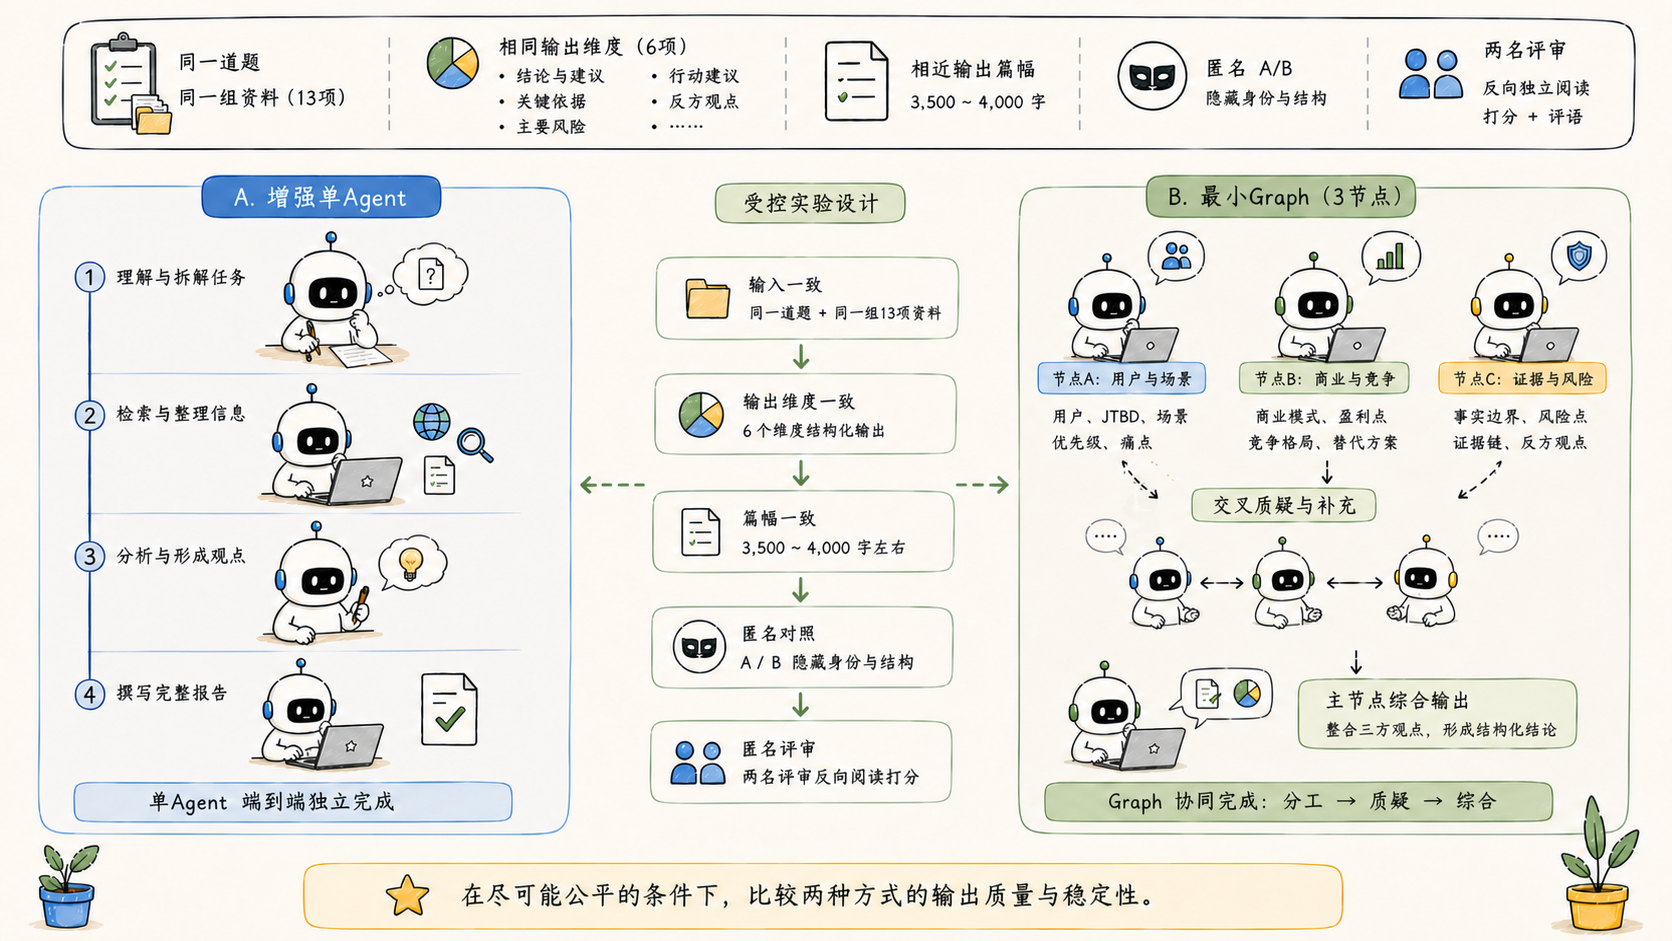This screenshot has height=941, width=1672.
Task: Click the 主要风险 bullet
Action: [x=551, y=127]
